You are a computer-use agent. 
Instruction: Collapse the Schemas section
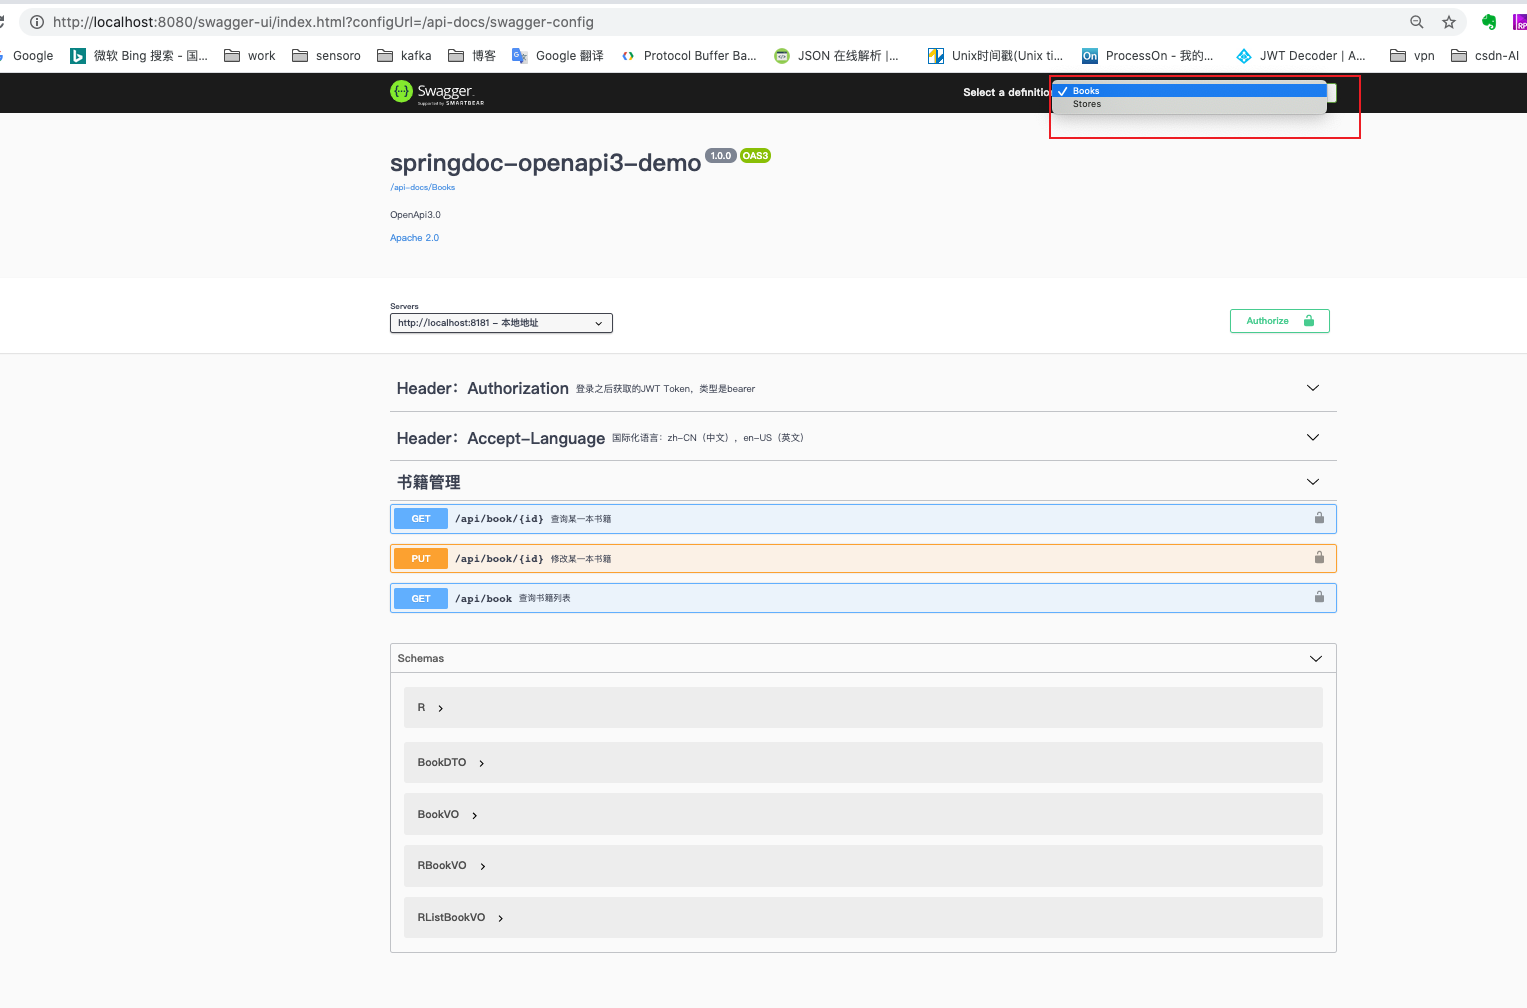pyautogui.click(x=1315, y=658)
